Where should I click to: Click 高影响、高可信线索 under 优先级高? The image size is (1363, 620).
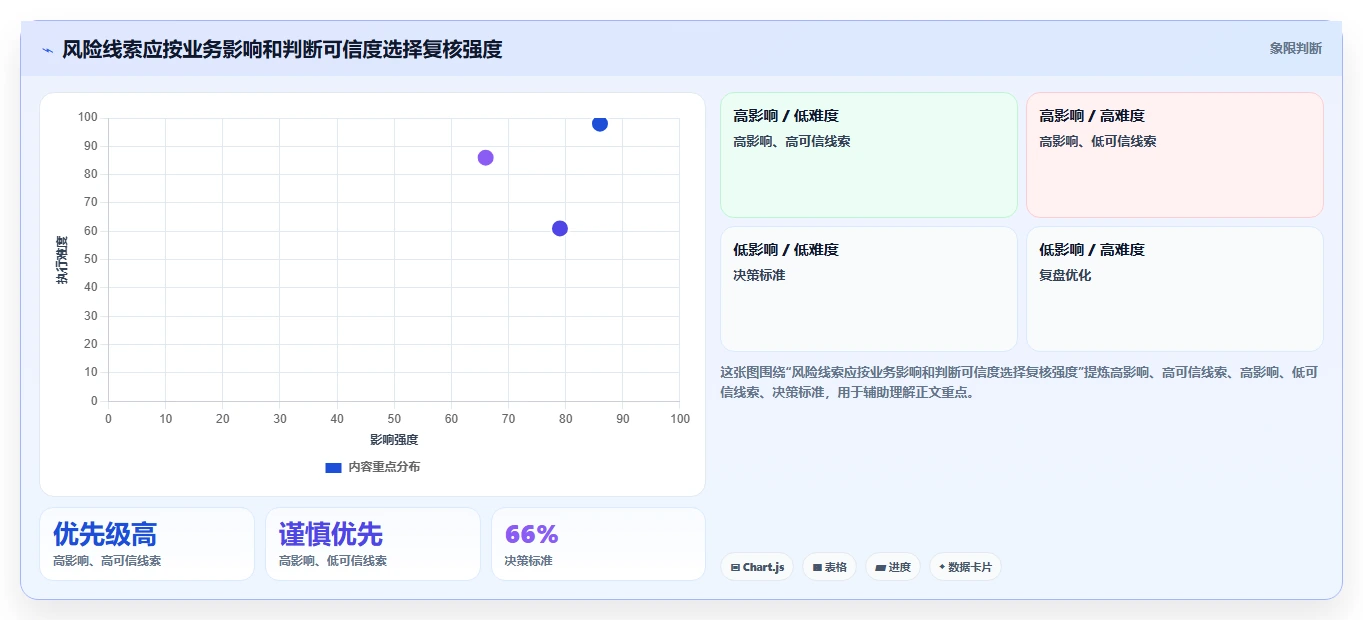pyautogui.click(x=107, y=561)
